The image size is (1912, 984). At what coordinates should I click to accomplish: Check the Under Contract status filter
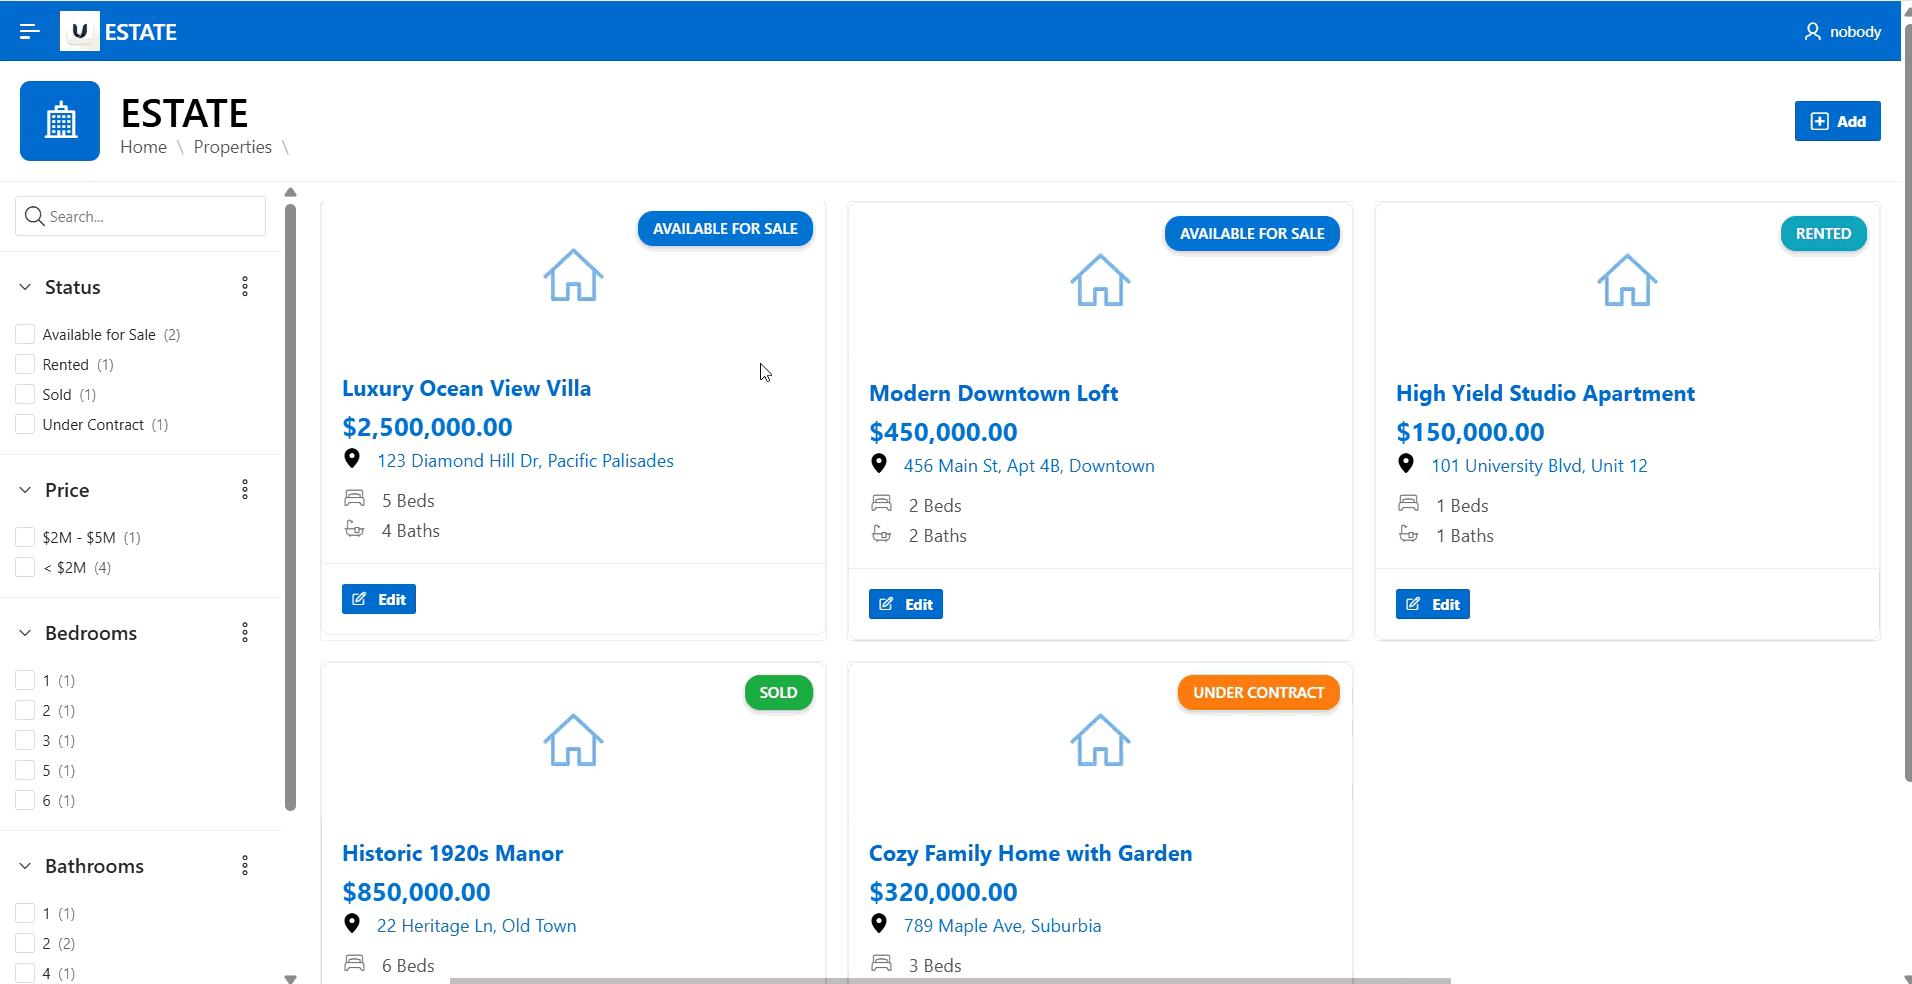pos(25,424)
